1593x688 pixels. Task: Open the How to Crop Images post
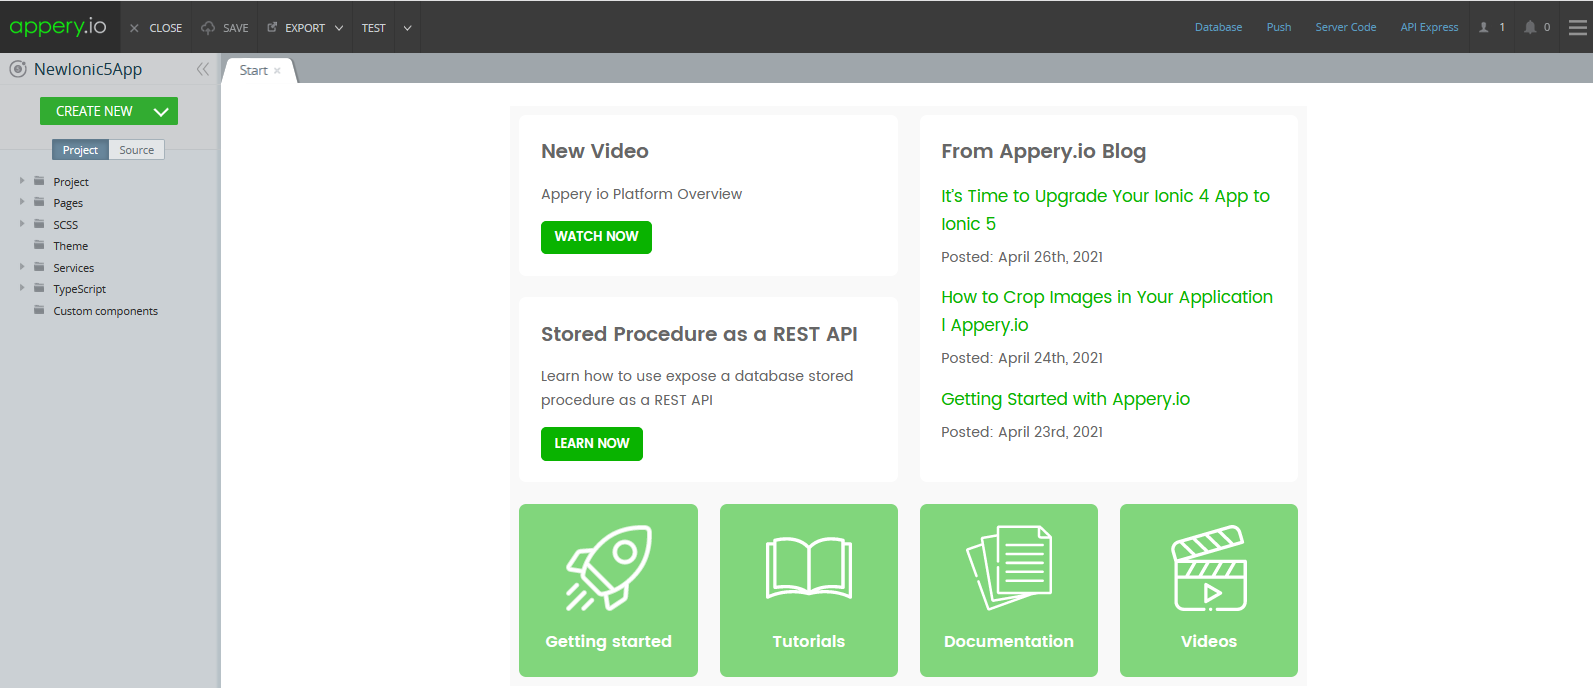(1107, 311)
